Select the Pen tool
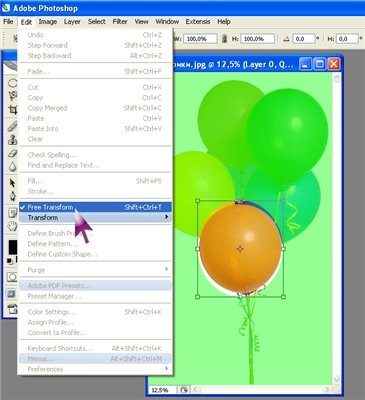The height and width of the screenshot is (400, 365). (x=13, y=196)
